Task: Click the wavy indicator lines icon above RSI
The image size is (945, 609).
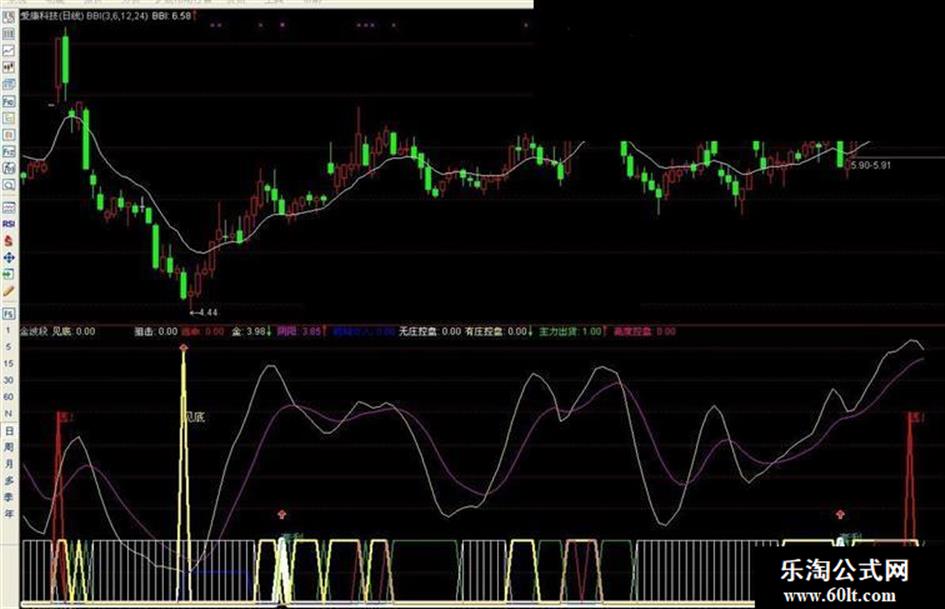Action: (8, 207)
